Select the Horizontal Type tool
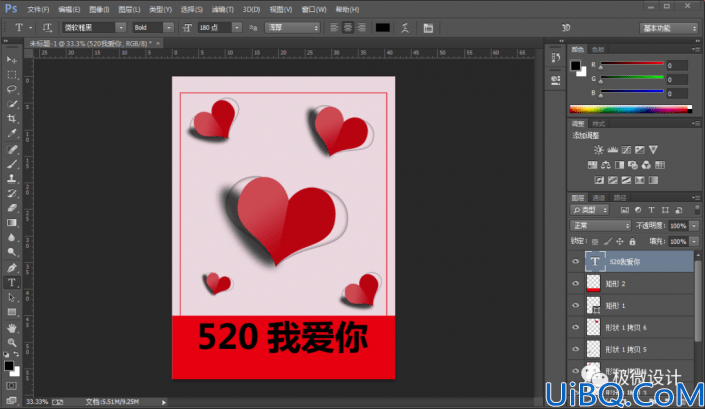705x409 pixels. pos(12,283)
